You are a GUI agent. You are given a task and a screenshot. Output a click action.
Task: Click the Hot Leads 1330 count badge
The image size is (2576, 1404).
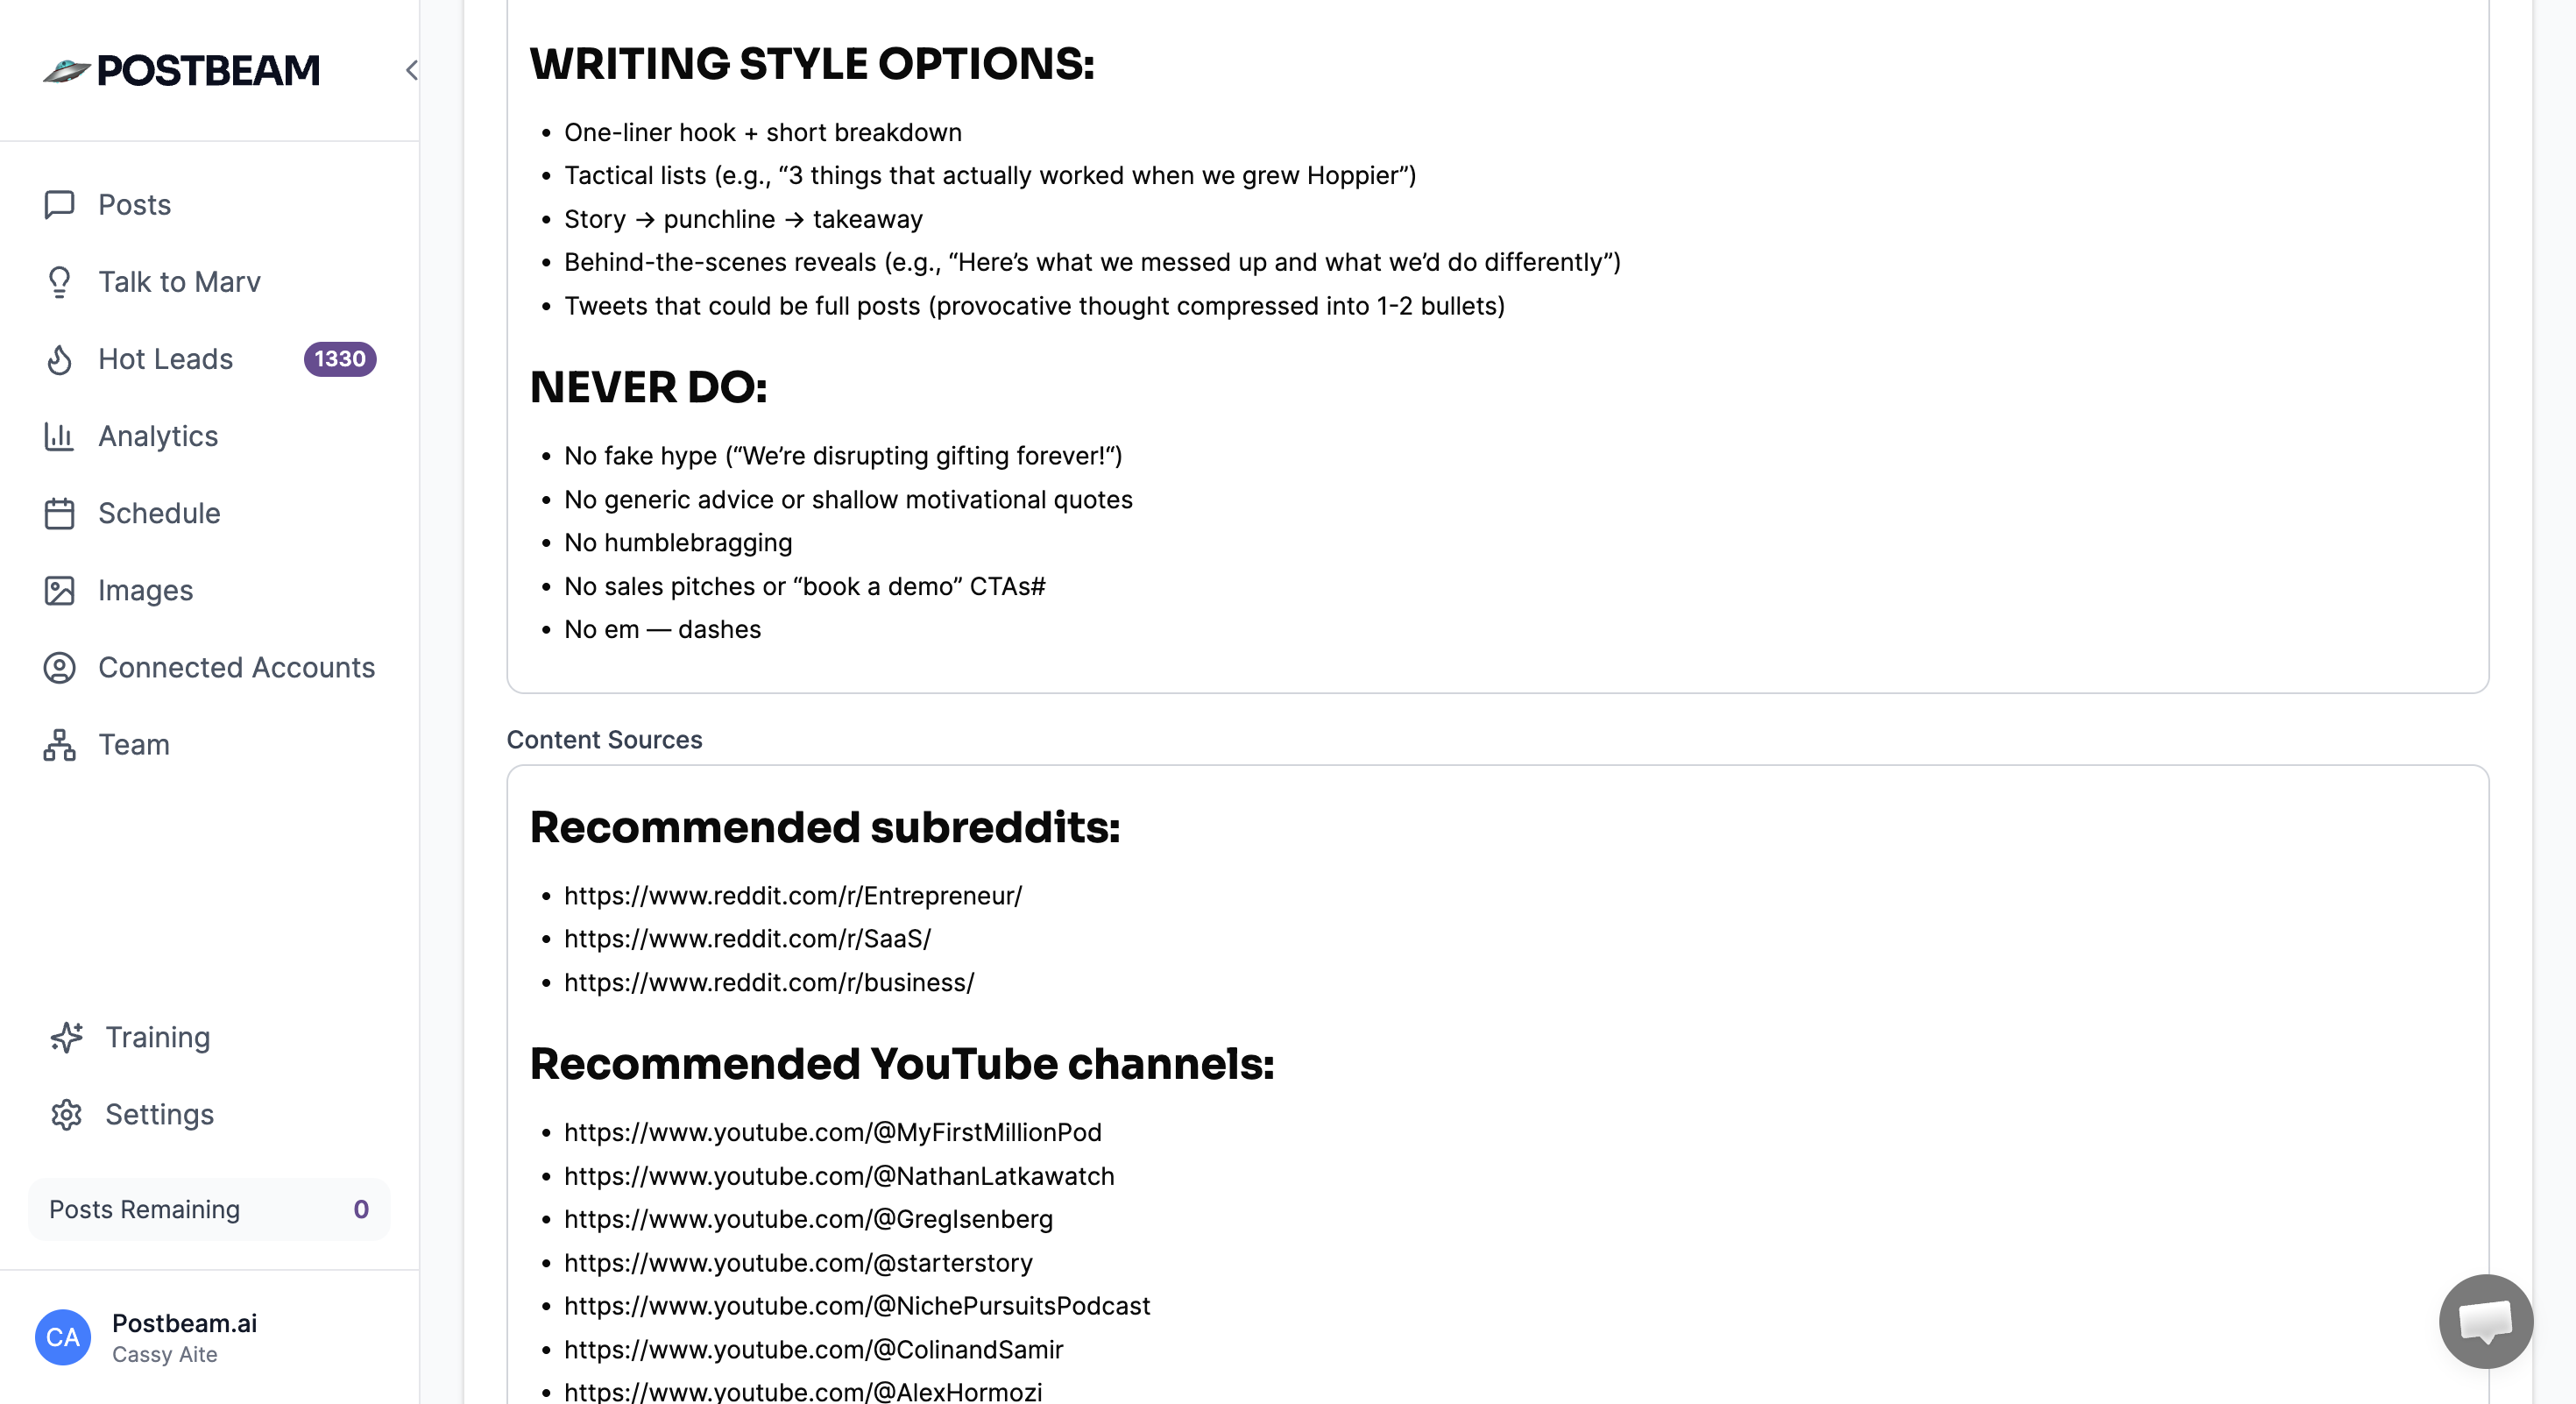(340, 359)
